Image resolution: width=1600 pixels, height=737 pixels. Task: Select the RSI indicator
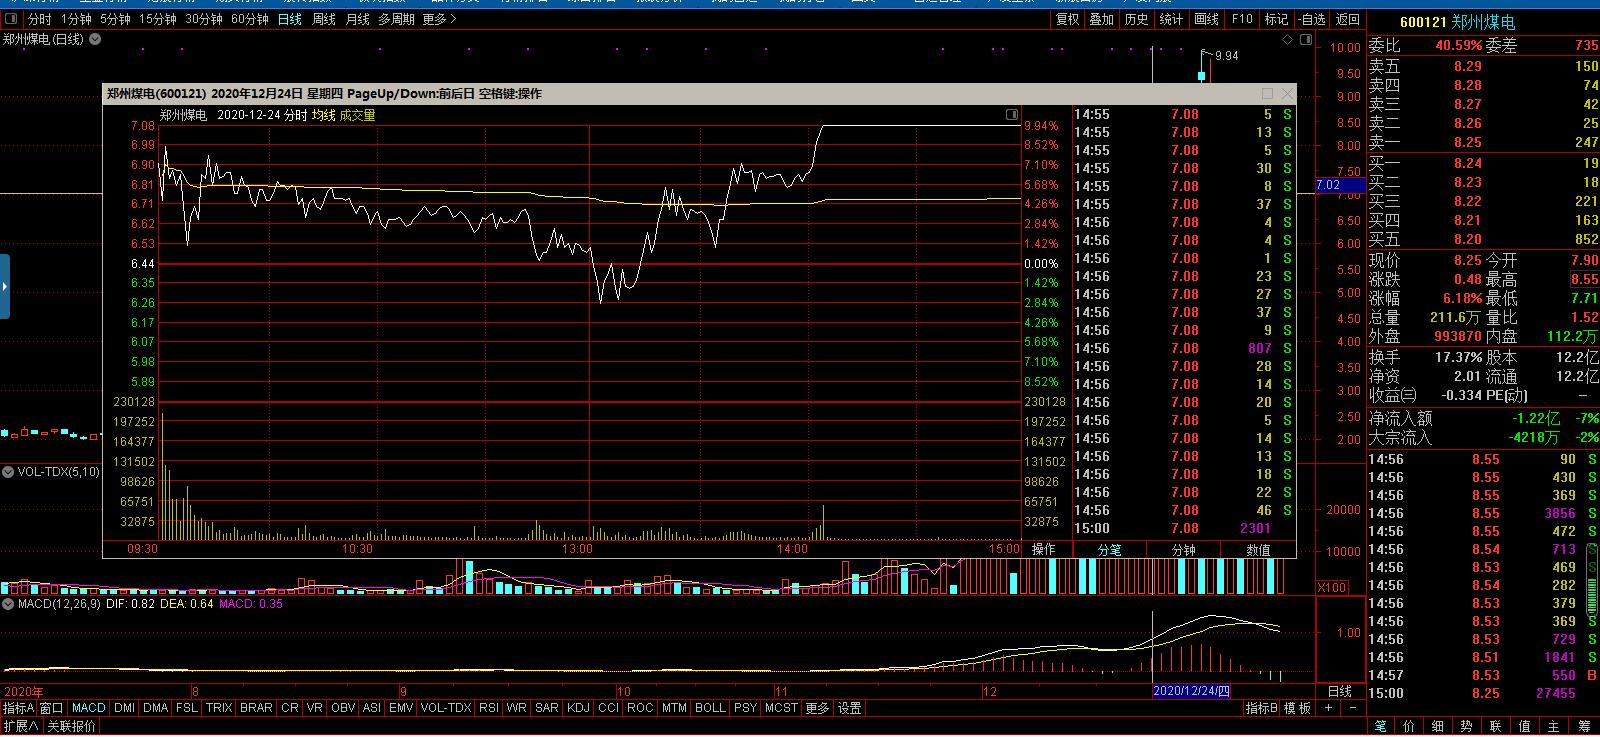[489, 708]
